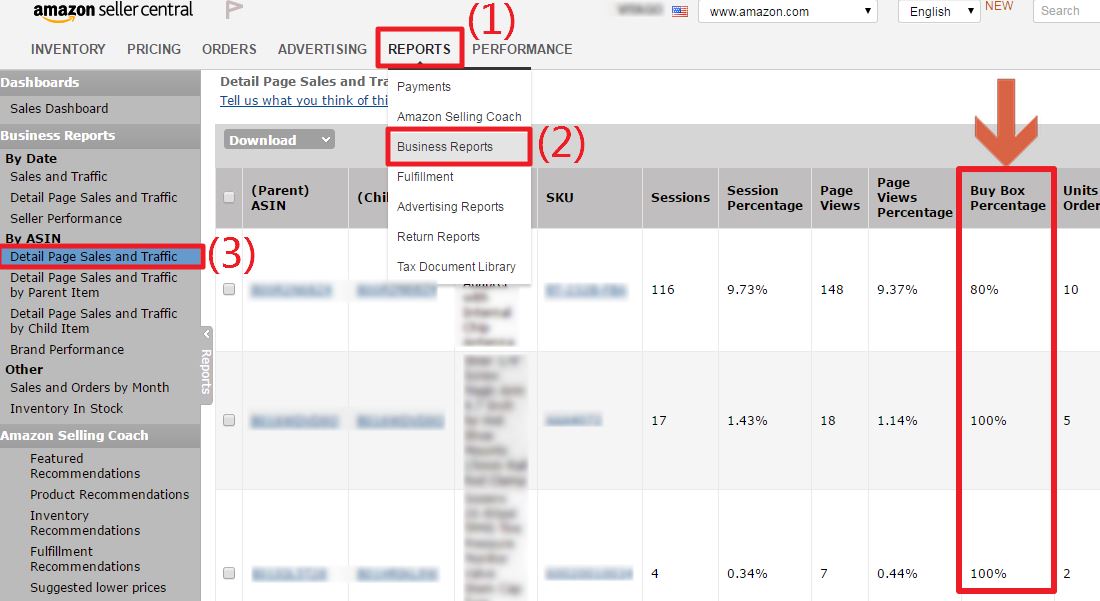Open Detail Page Sales and Traffic by ASIN

(94, 257)
